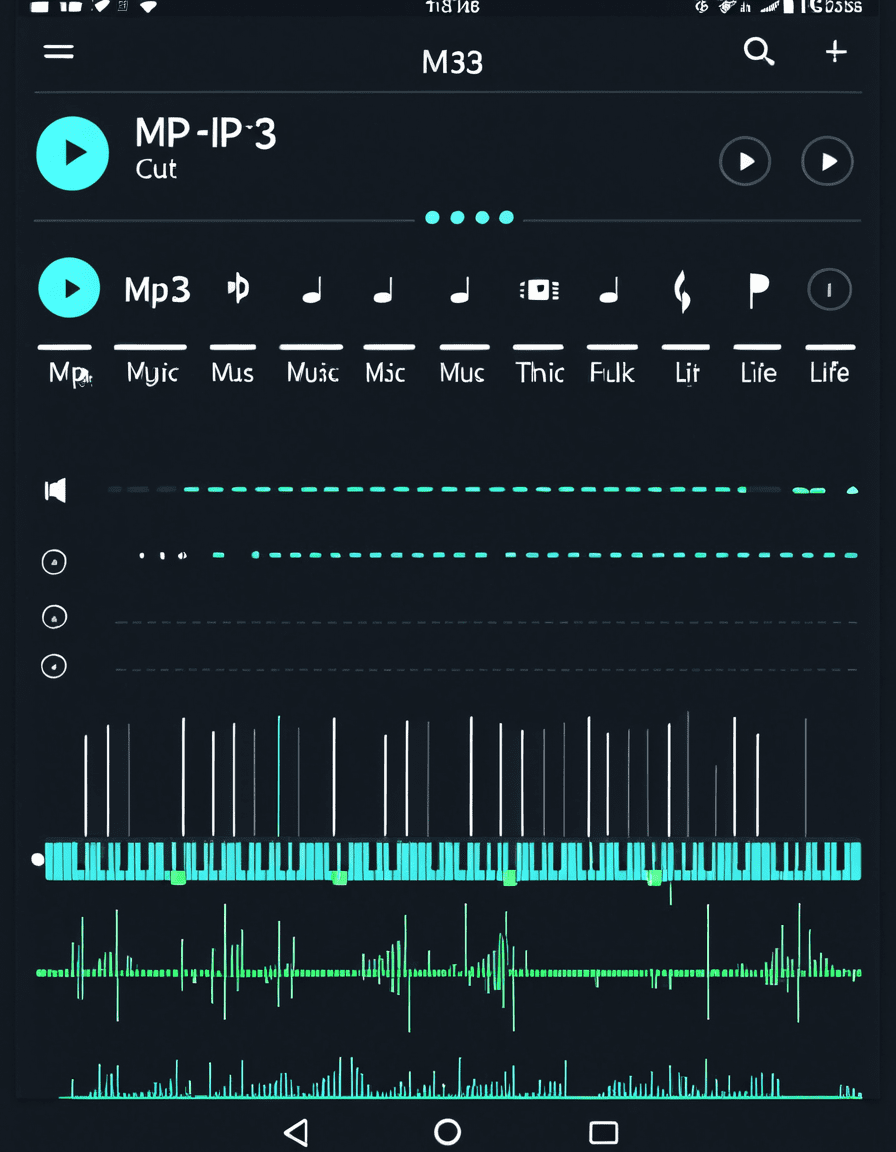Image resolution: width=896 pixels, height=1152 pixels.
Task: Select the note icon above Muic tab
Action: (x=312, y=291)
